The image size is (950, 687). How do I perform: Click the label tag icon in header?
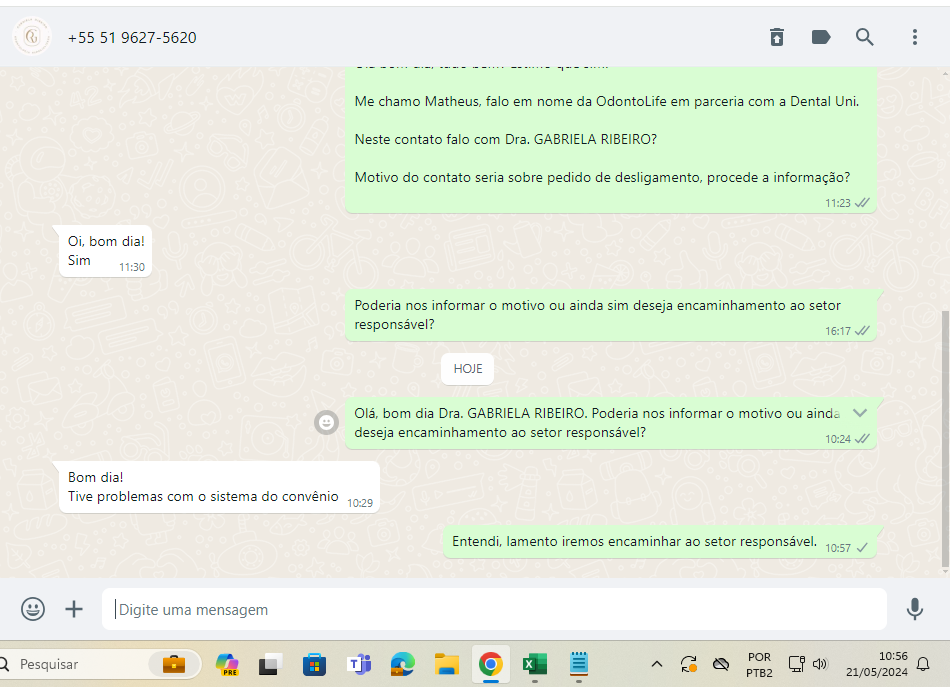pyautogui.click(x=821, y=37)
